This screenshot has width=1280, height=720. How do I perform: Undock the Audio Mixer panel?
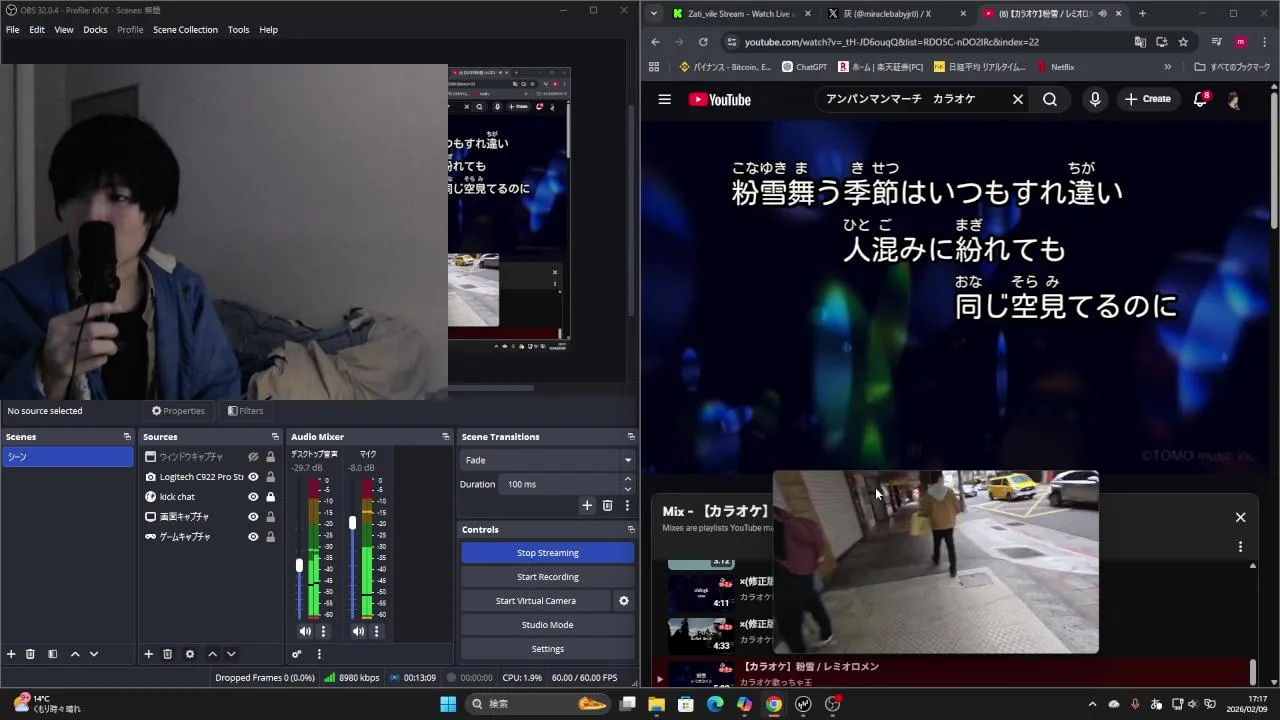tap(446, 437)
